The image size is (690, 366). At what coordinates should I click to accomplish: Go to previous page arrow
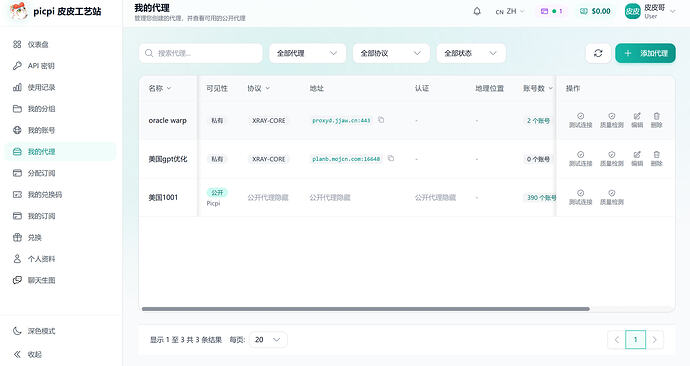click(x=617, y=340)
